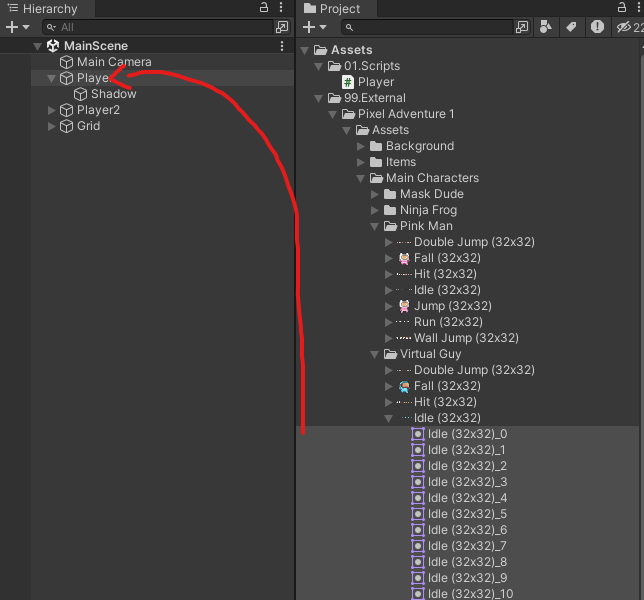The width and height of the screenshot is (644, 600).
Task: Lock the Hierarchy panel
Action: click(264, 7)
